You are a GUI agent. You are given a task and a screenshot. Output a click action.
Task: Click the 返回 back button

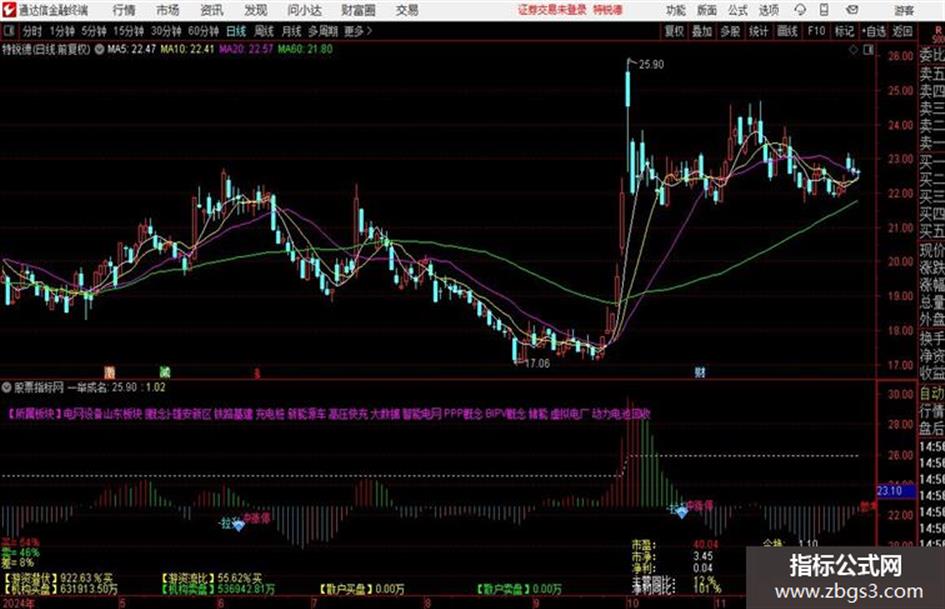[x=902, y=31]
